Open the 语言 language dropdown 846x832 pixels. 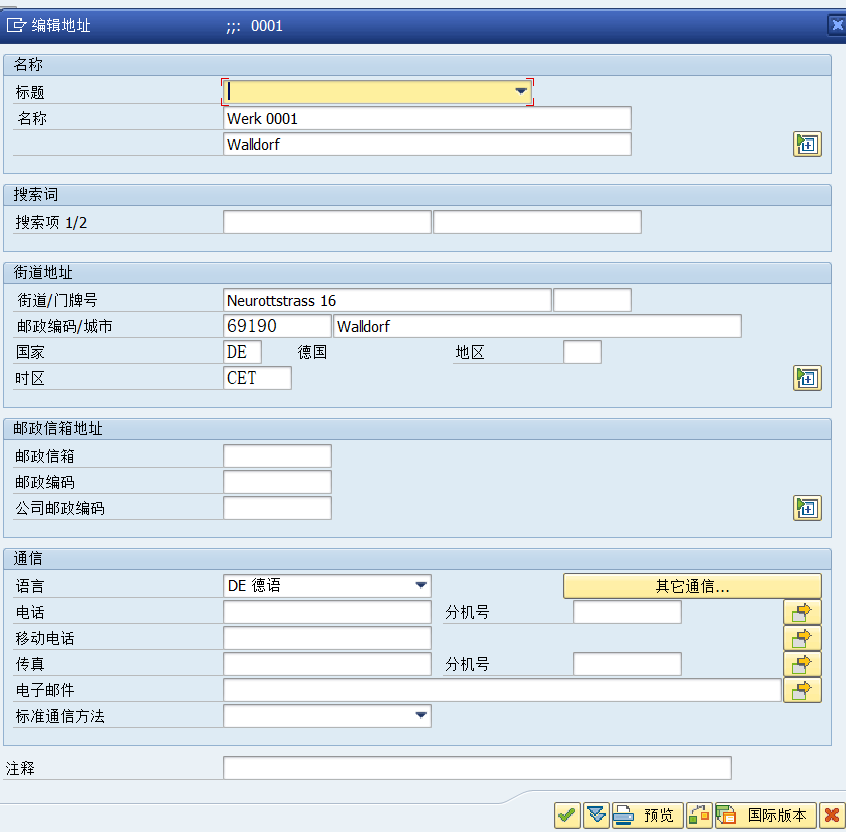[x=421, y=585]
